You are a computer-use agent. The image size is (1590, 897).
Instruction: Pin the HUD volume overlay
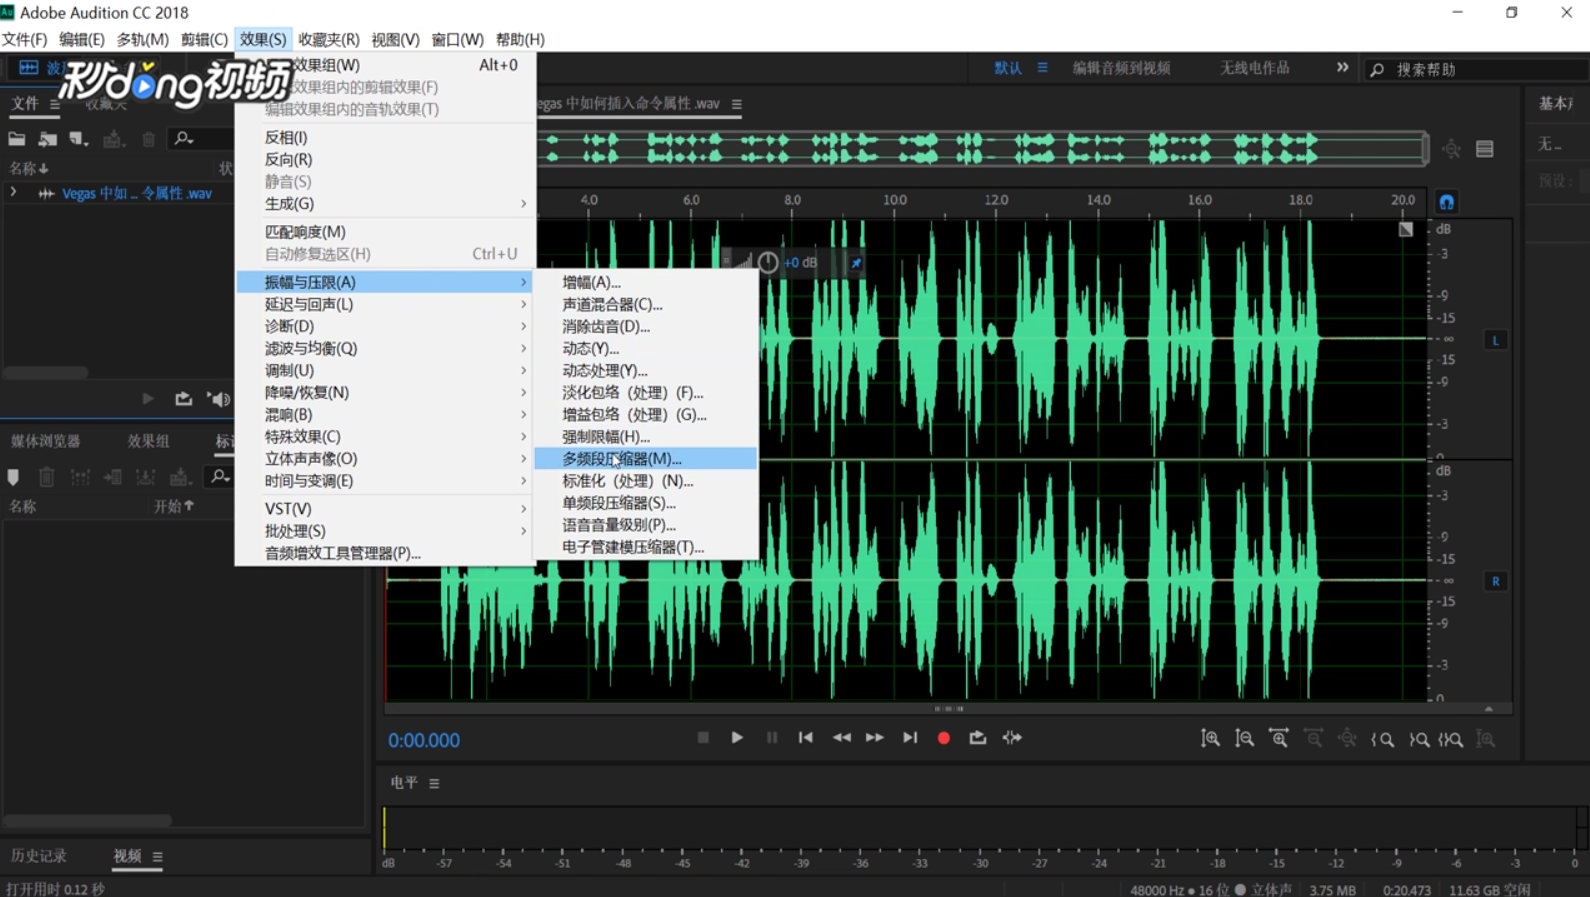(856, 263)
